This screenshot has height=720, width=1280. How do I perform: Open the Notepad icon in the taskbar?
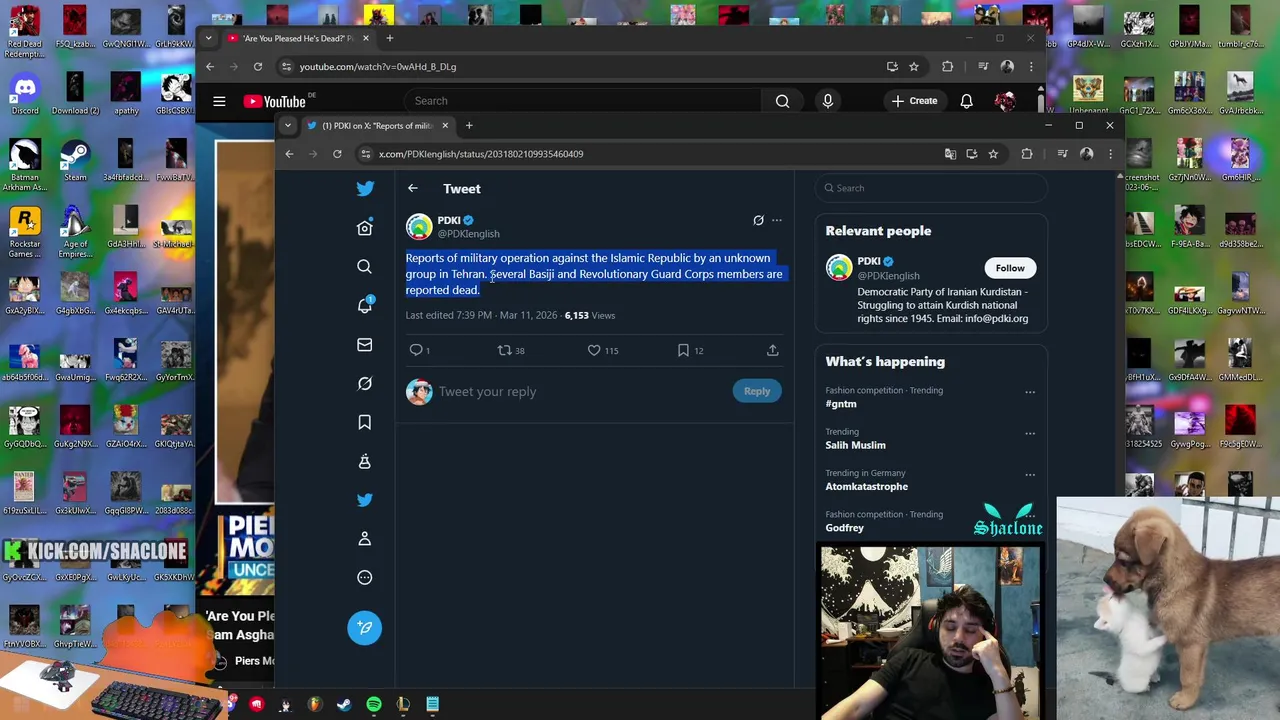432,705
